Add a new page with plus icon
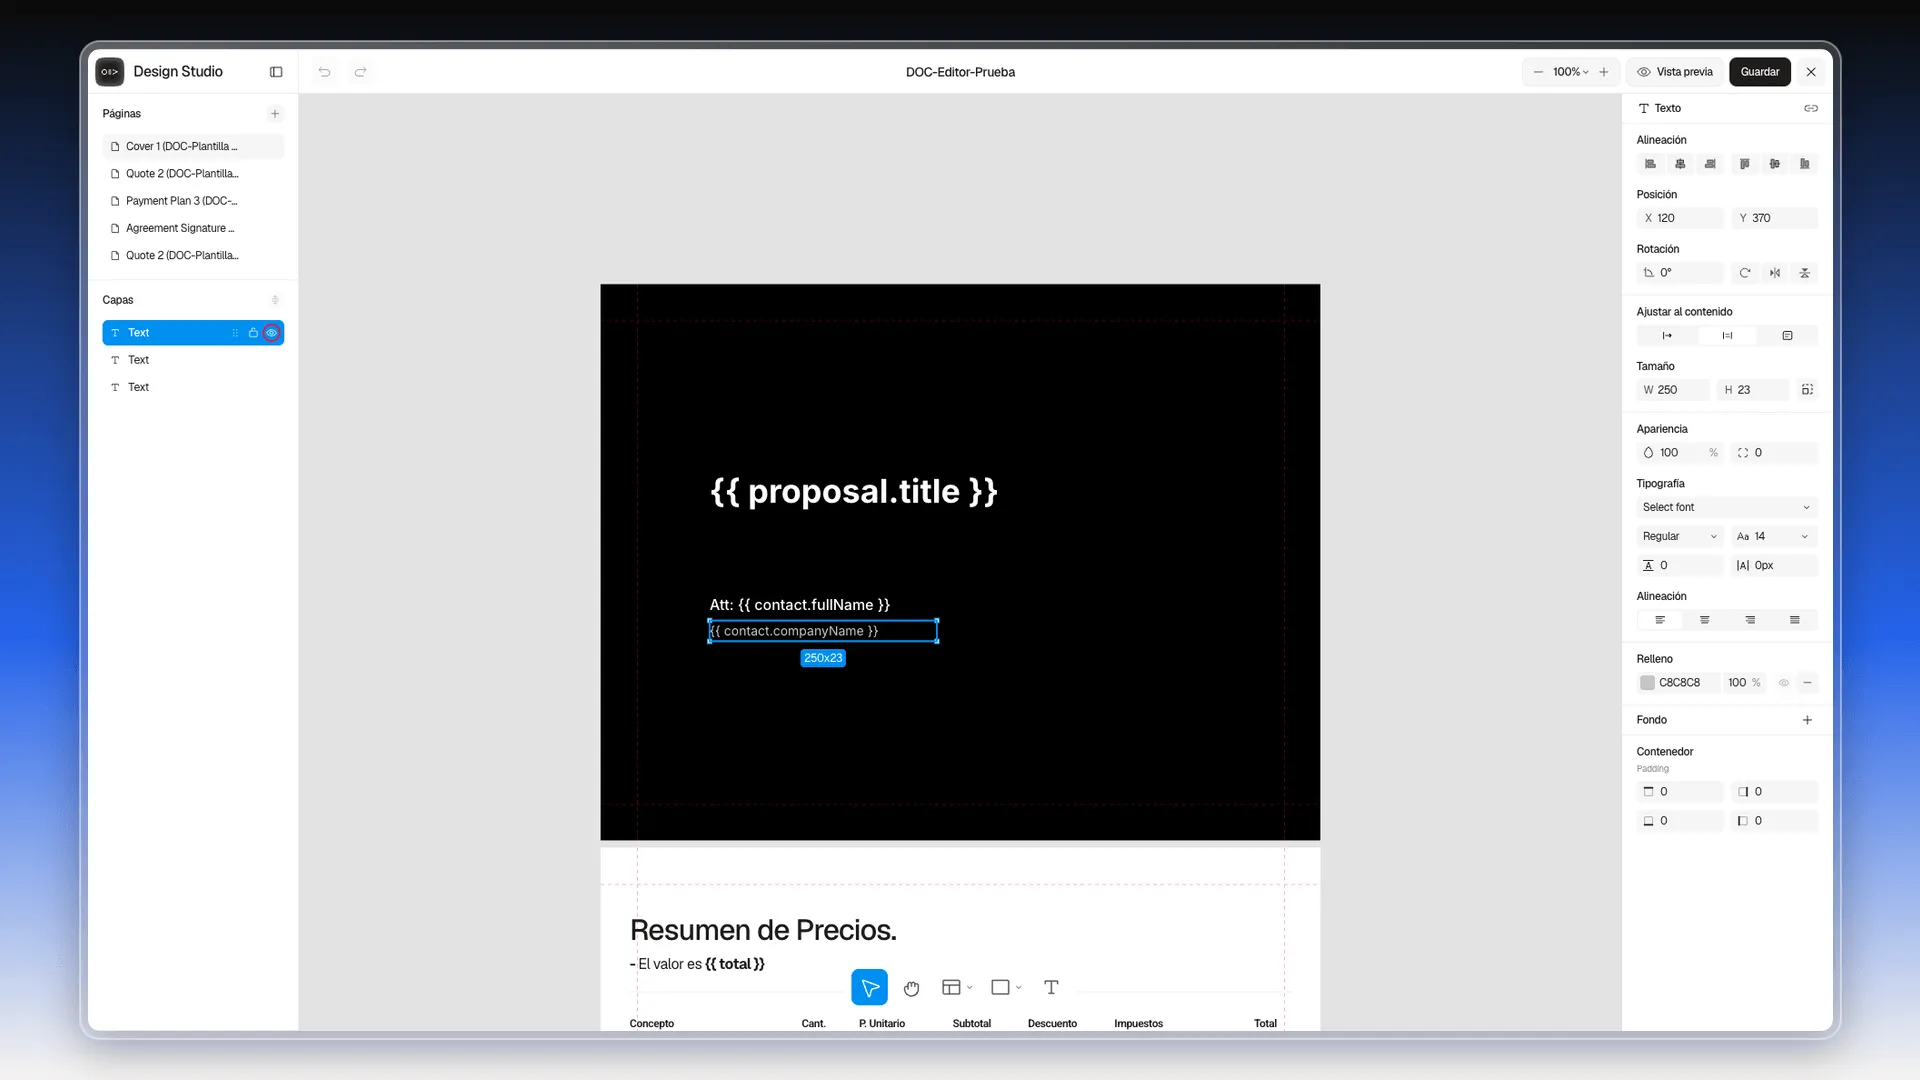This screenshot has width=1920, height=1080. click(275, 114)
